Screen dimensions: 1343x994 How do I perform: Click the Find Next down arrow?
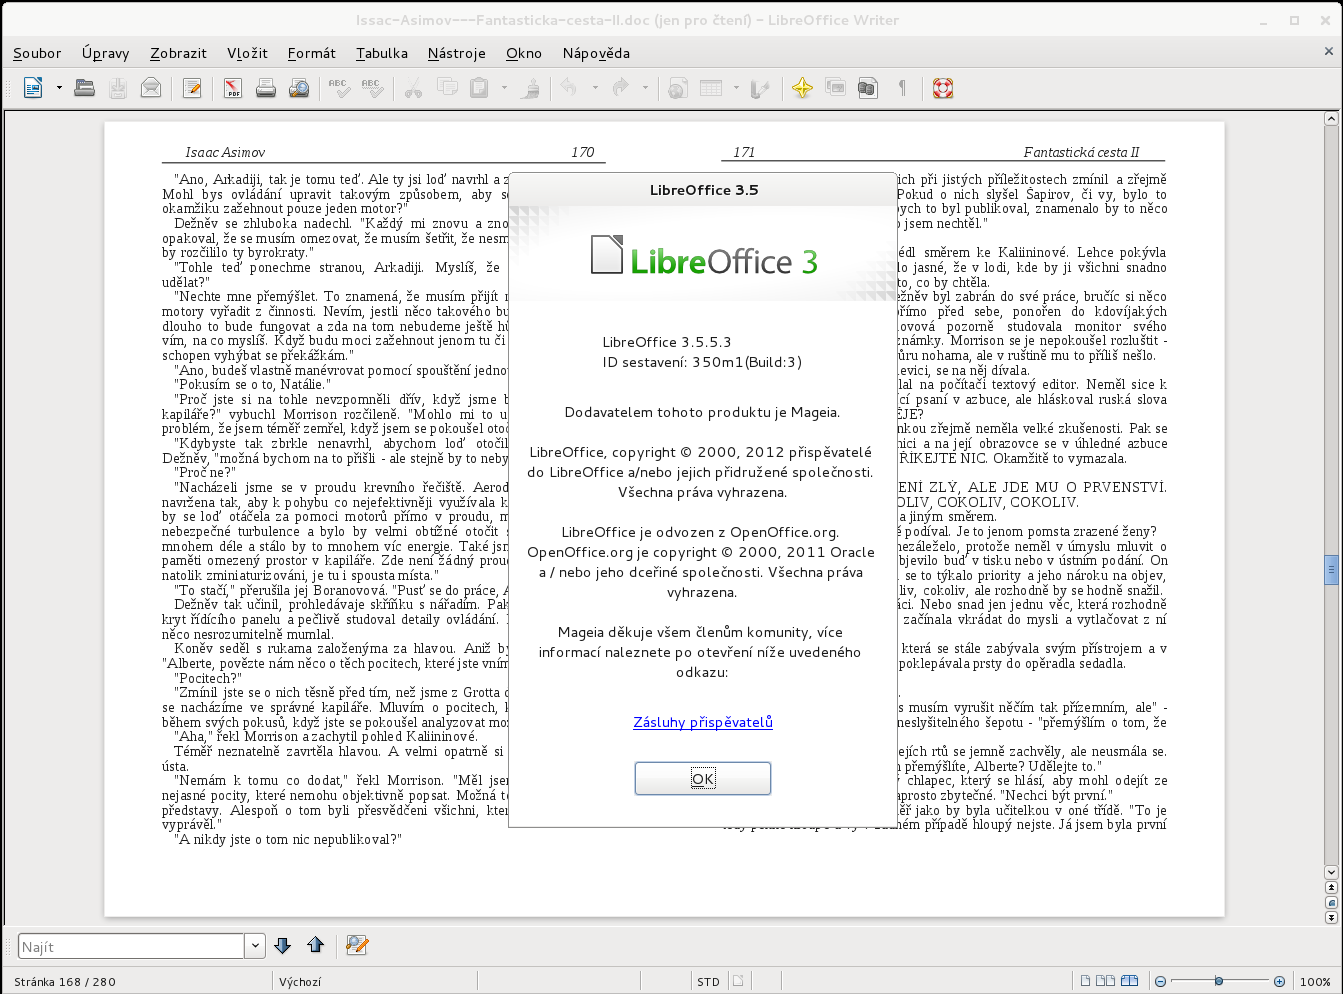282,945
